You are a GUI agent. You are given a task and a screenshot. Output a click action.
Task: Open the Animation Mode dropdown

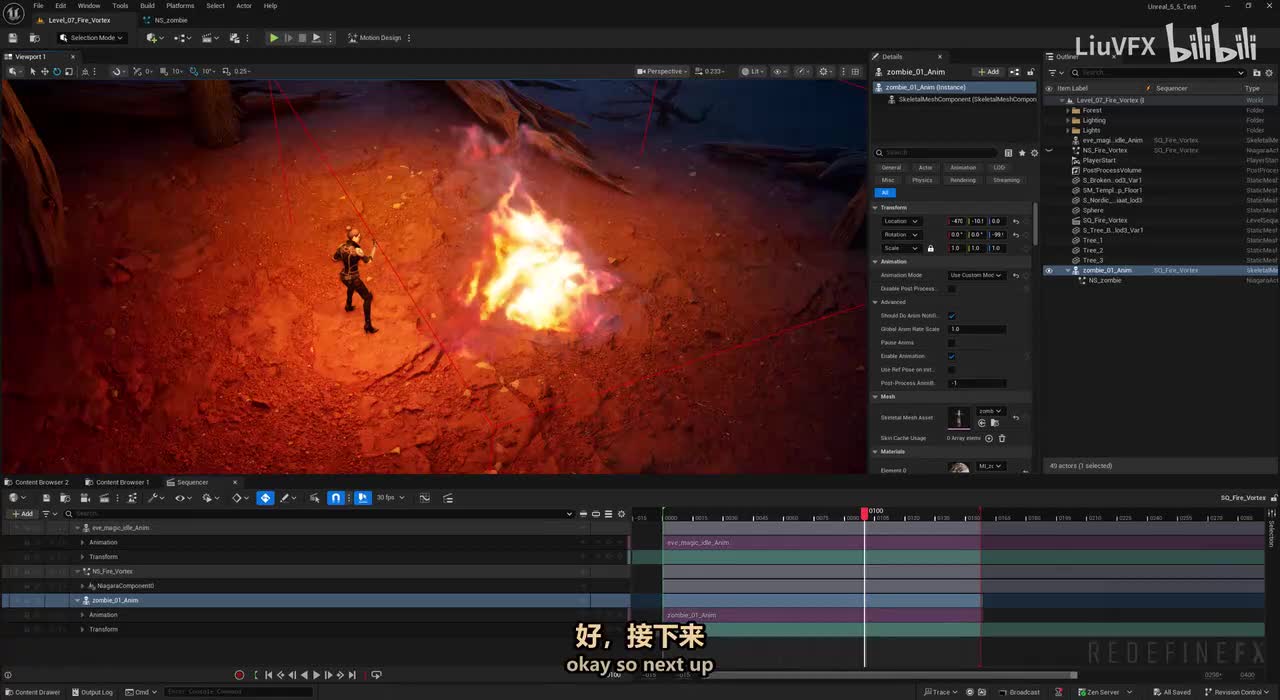pos(976,275)
